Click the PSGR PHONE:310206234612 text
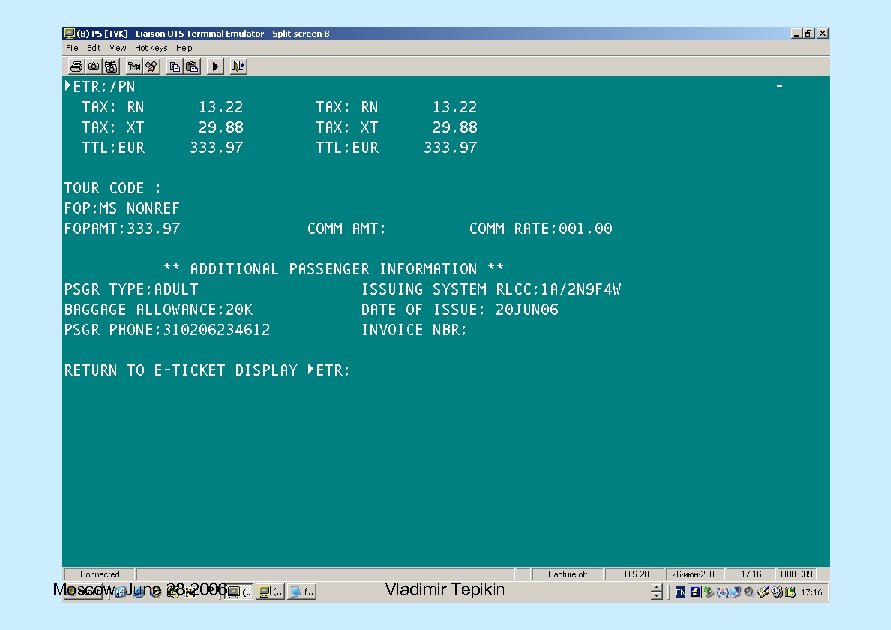Screen dimensions: 891x630 point(167,330)
